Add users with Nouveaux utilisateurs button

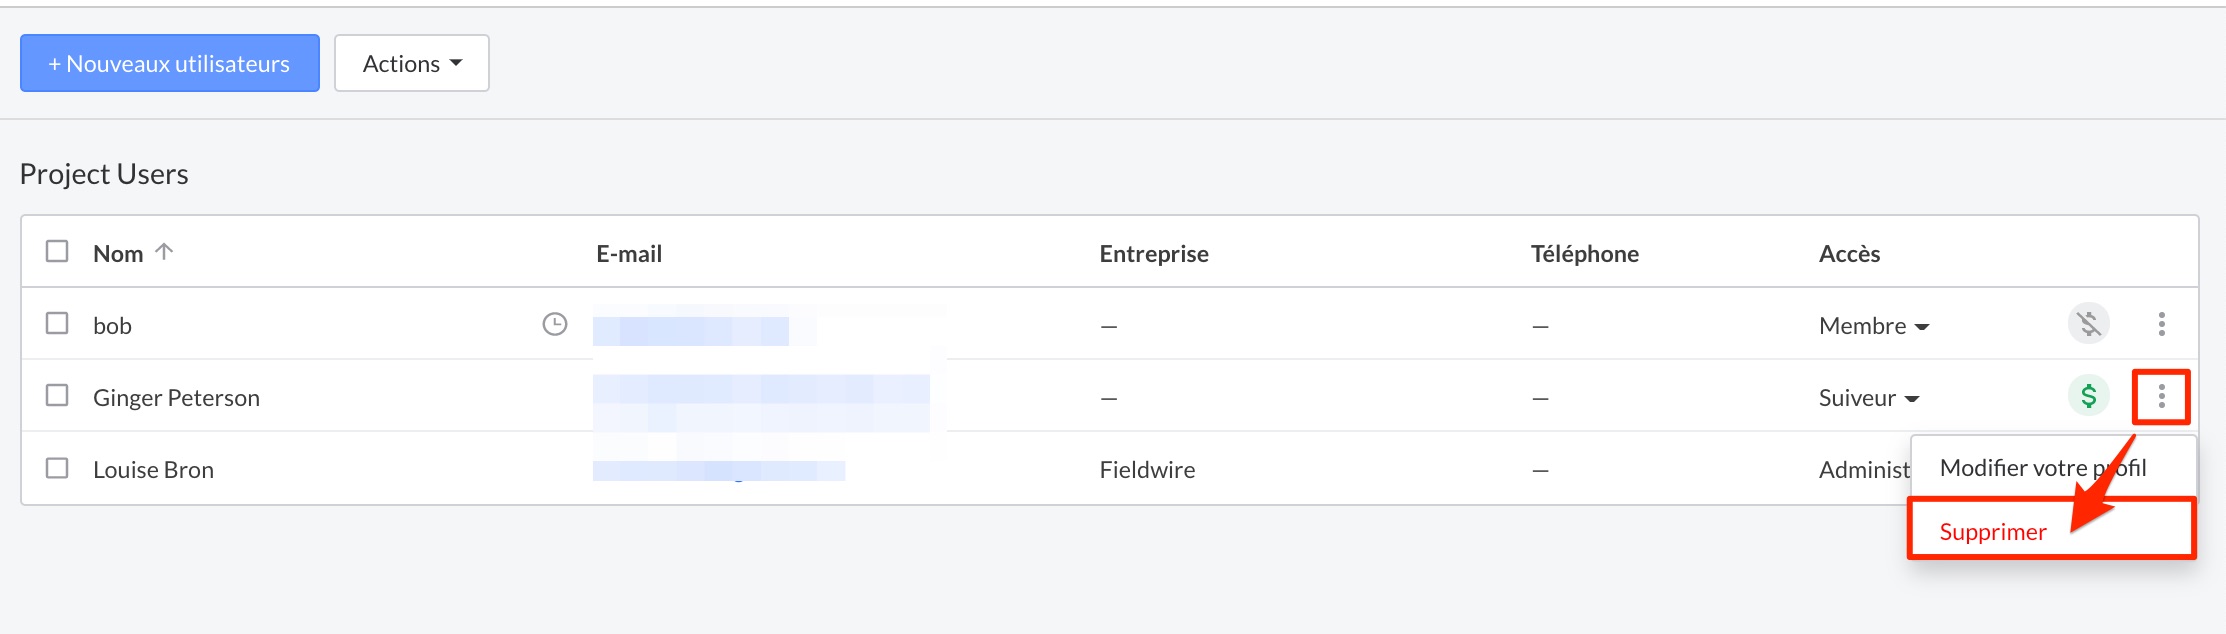170,63
